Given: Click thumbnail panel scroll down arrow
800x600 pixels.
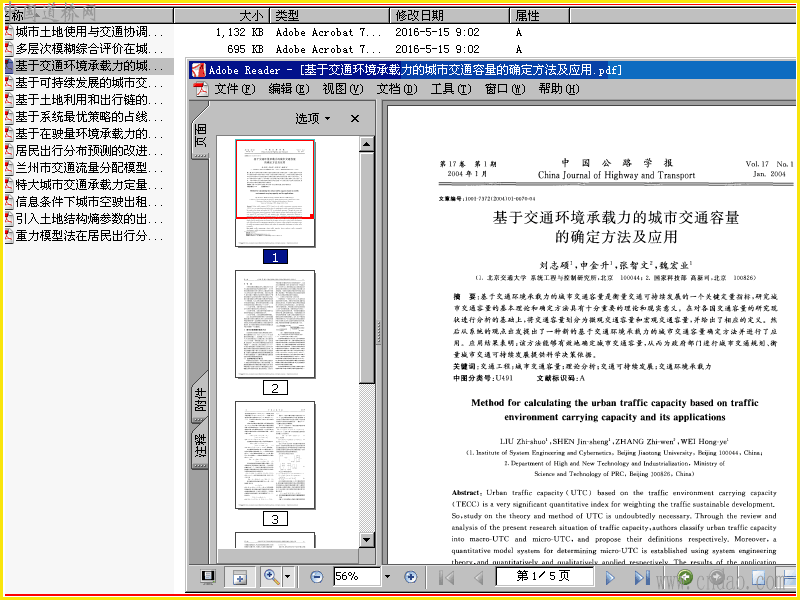Looking at the screenshot, I should coord(366,540).
